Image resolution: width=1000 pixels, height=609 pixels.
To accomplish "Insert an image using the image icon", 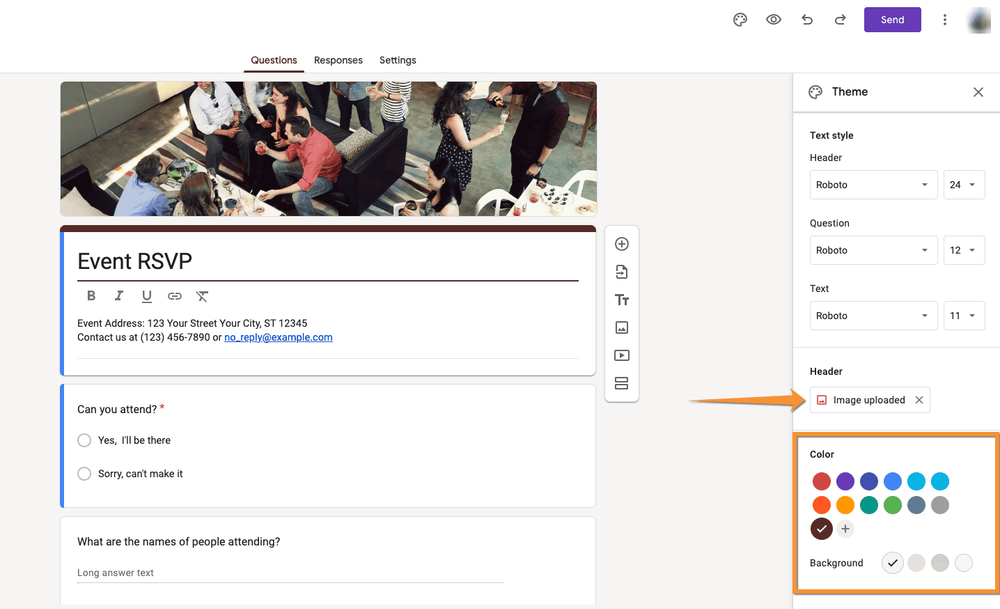I will tap(622, 327).
